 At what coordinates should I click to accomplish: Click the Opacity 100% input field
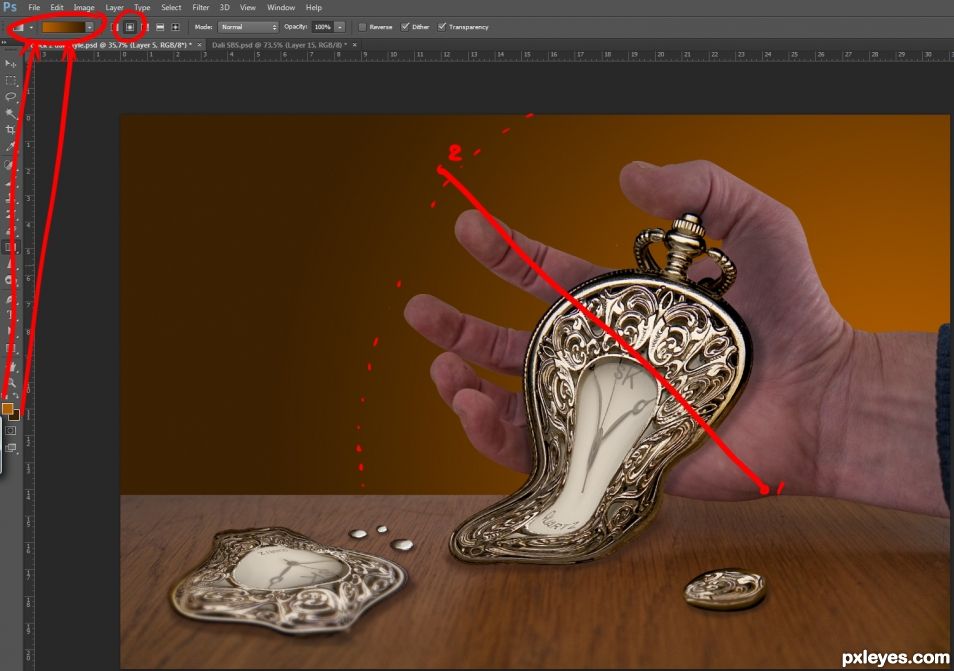point(322,27)
